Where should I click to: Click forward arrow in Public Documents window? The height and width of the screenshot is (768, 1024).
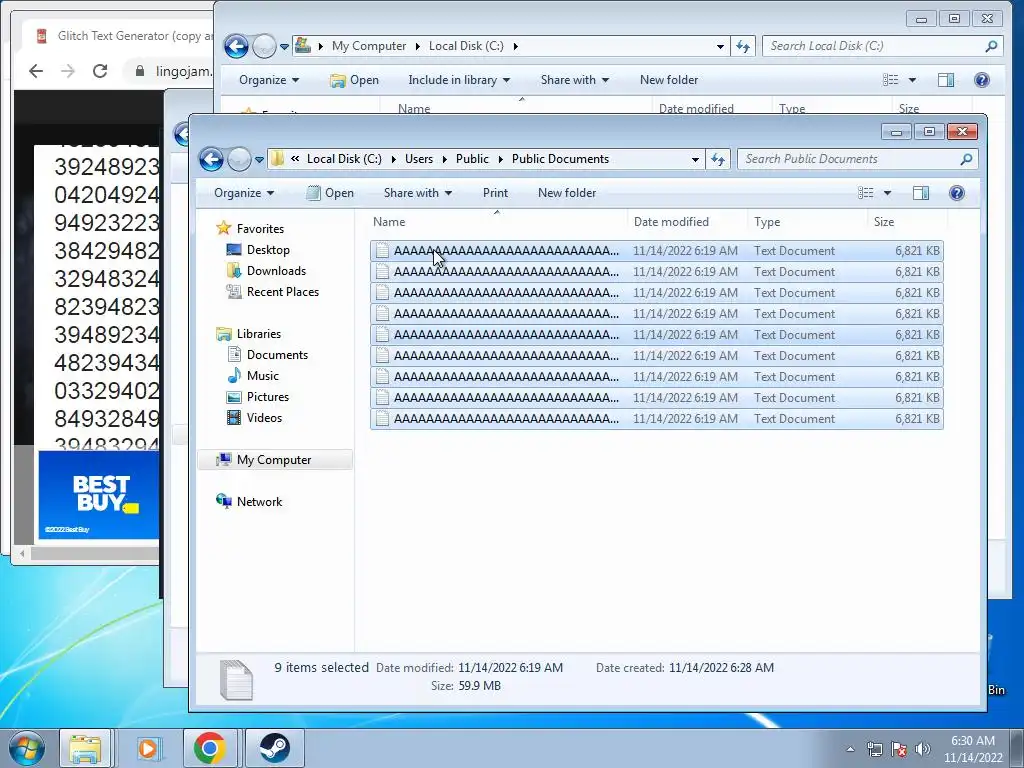click(239, 159)
